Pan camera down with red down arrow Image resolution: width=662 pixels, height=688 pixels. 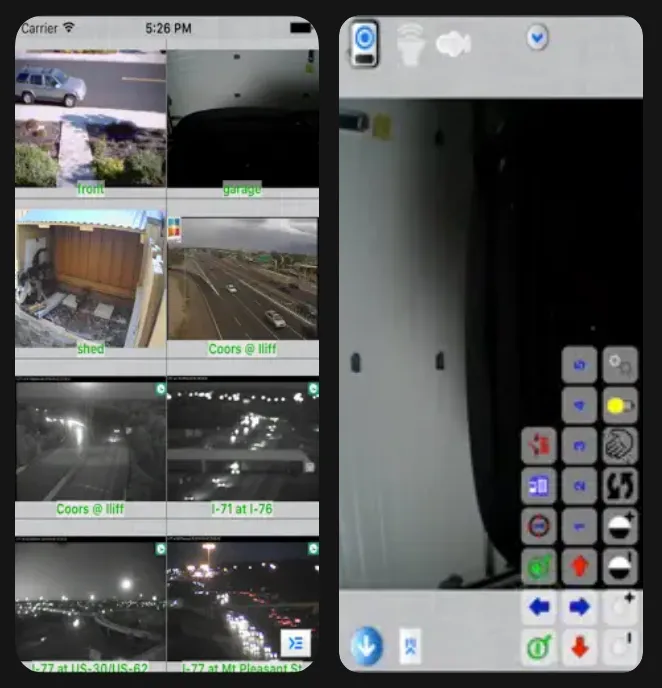click(x=579, y=646)
